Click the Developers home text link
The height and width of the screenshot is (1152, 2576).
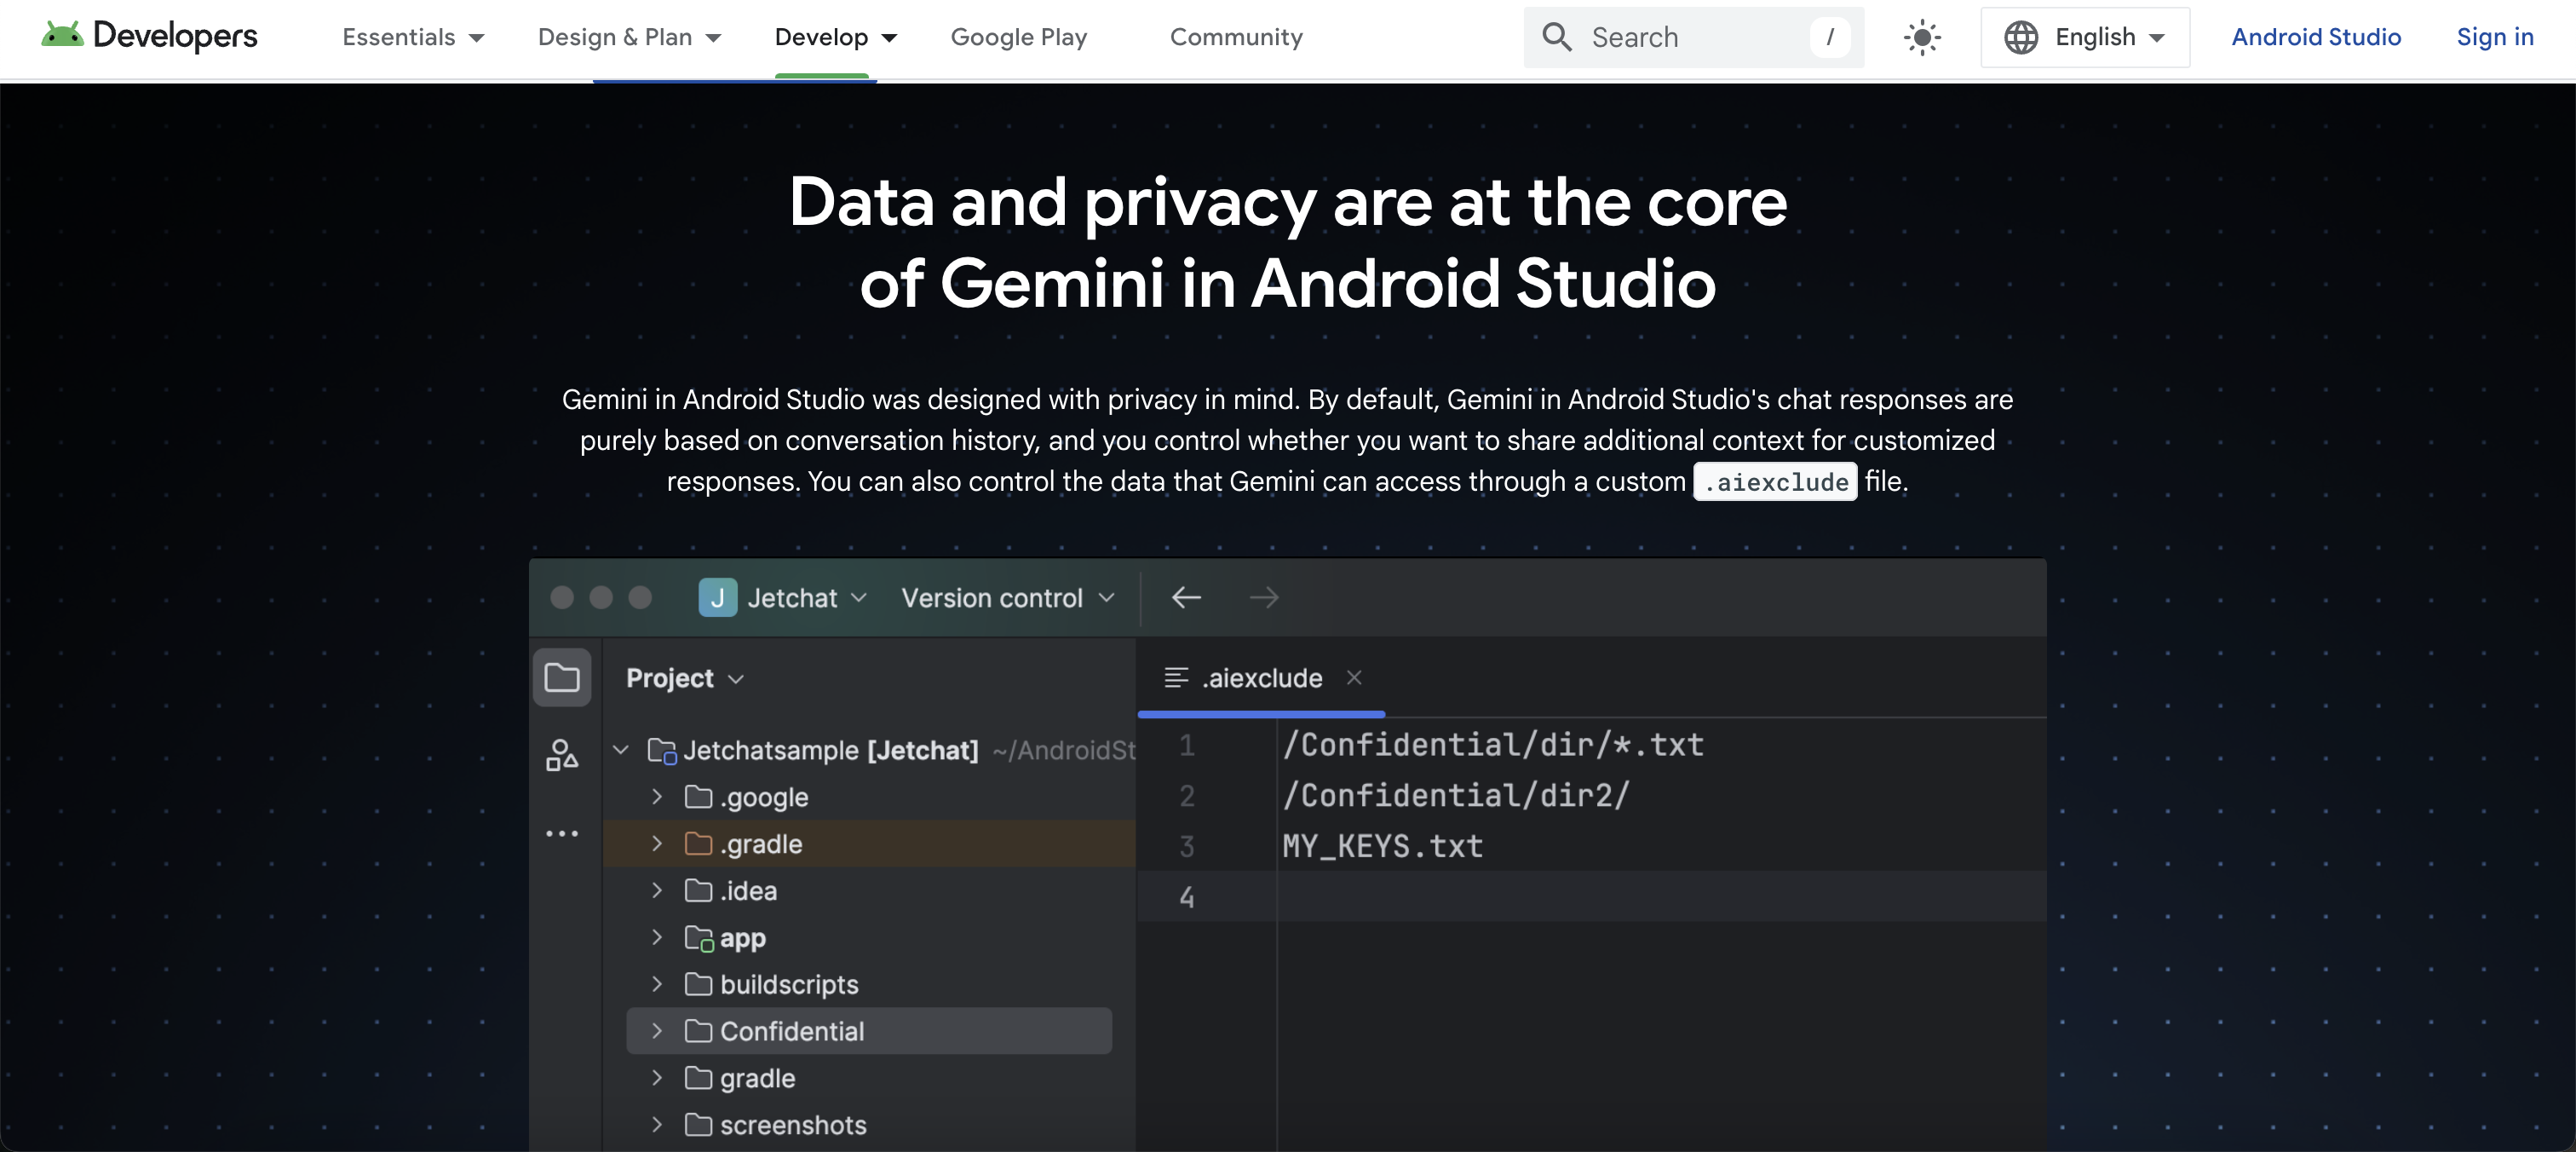(175, 36)
